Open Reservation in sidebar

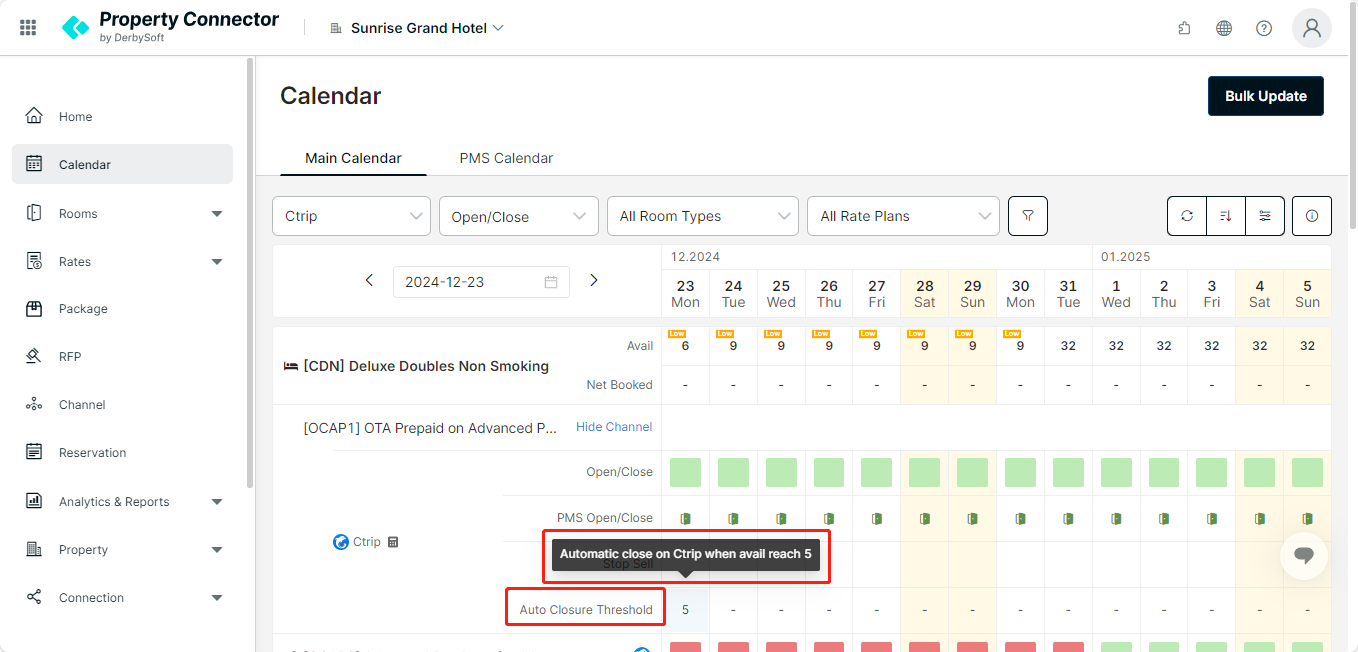tap(122, 453)
